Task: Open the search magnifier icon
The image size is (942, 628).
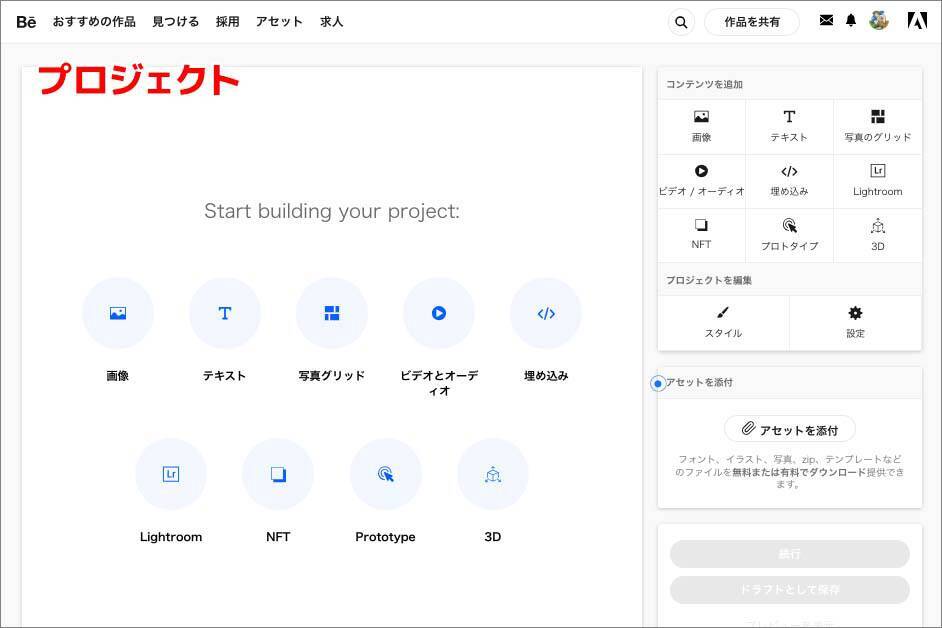Action: point(681,22)
